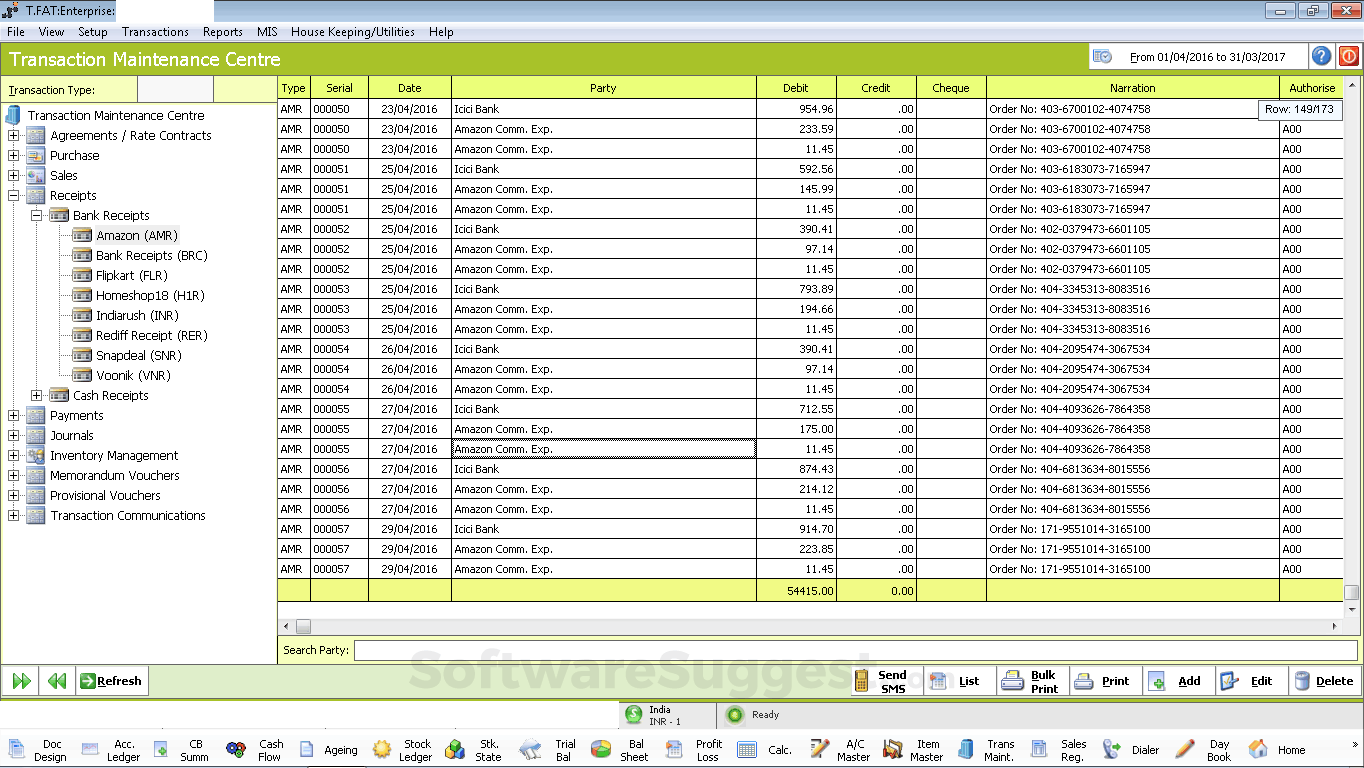Open the Calc. tool
Viewport: 1364px width, 768px height.
point(770,749)
